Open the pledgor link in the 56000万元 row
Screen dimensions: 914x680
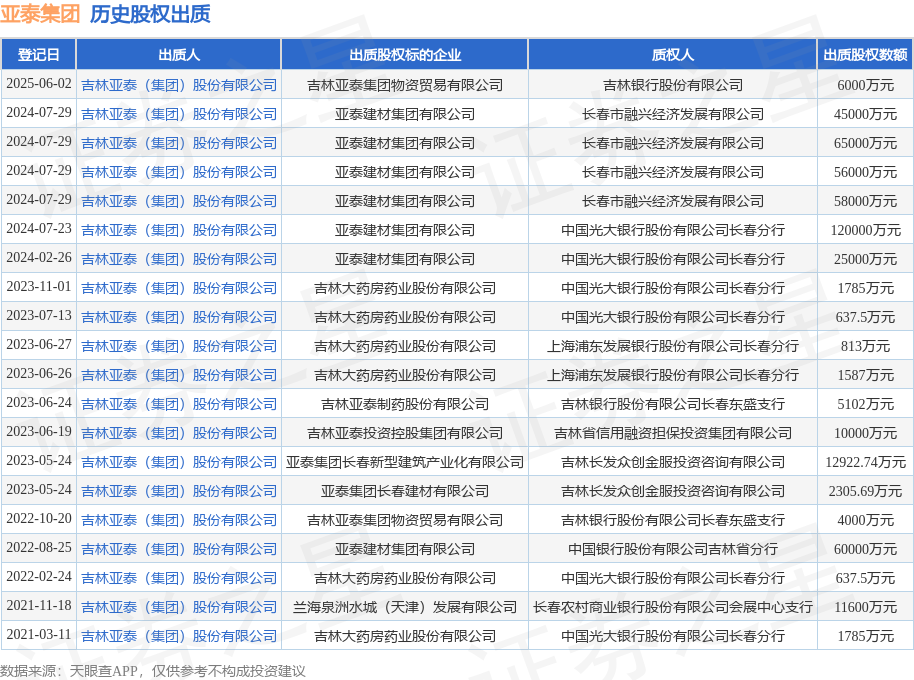tap(179, 172)
